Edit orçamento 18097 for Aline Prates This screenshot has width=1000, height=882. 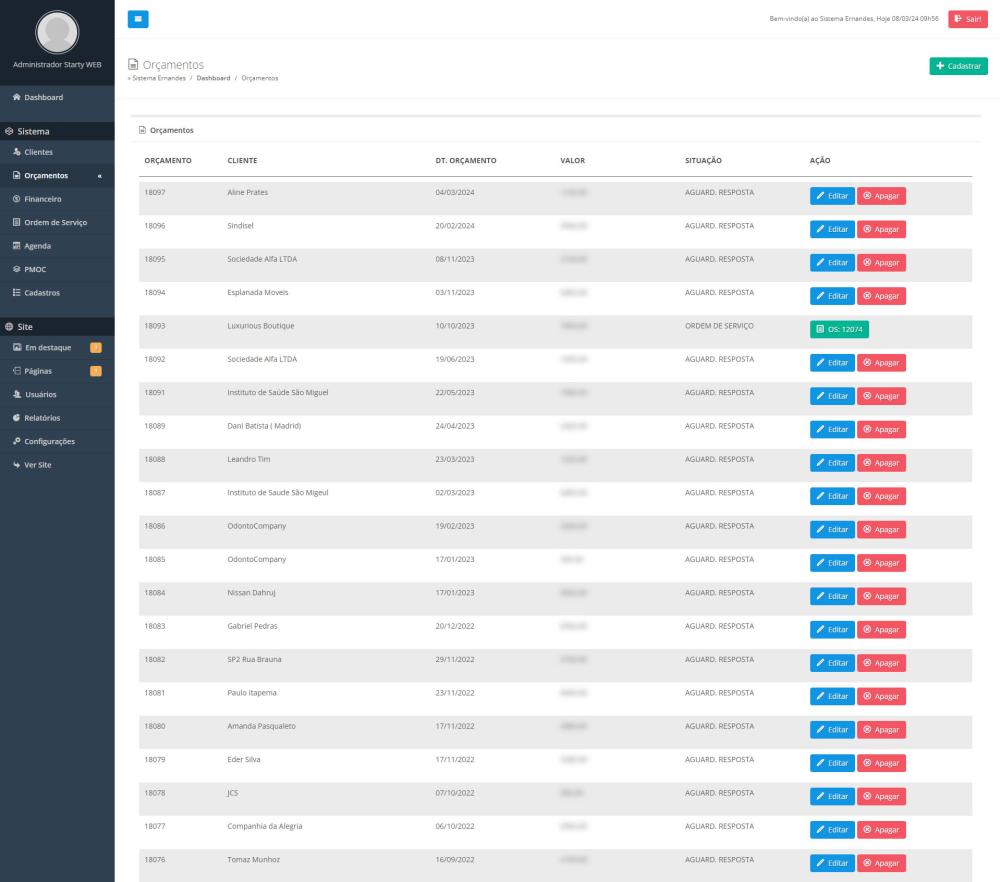(831, 196)
